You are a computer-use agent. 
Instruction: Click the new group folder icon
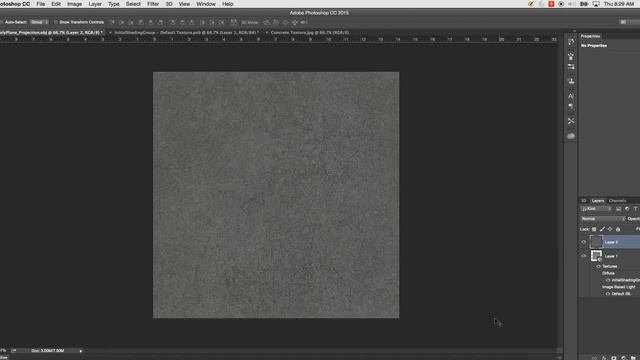(x=633, y=358)
